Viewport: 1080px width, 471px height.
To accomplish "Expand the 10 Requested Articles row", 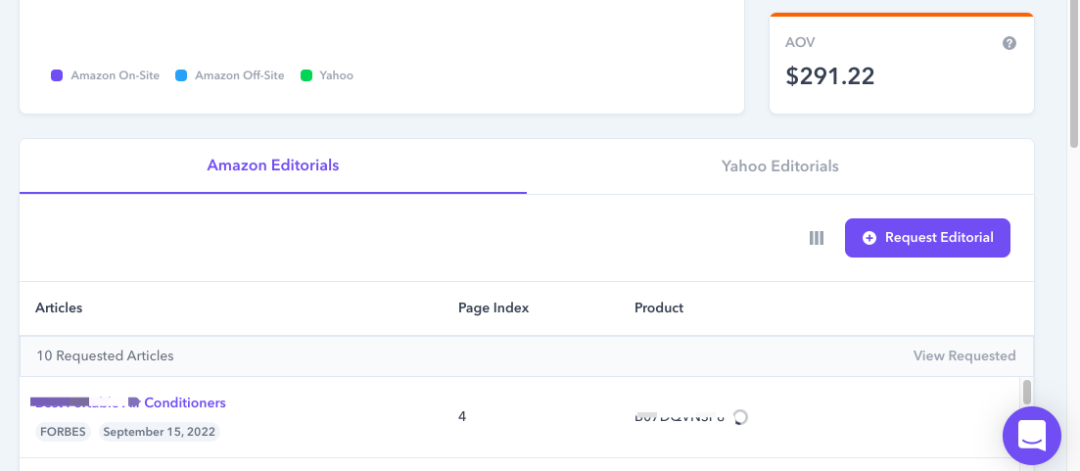I will tap(527, 356).
